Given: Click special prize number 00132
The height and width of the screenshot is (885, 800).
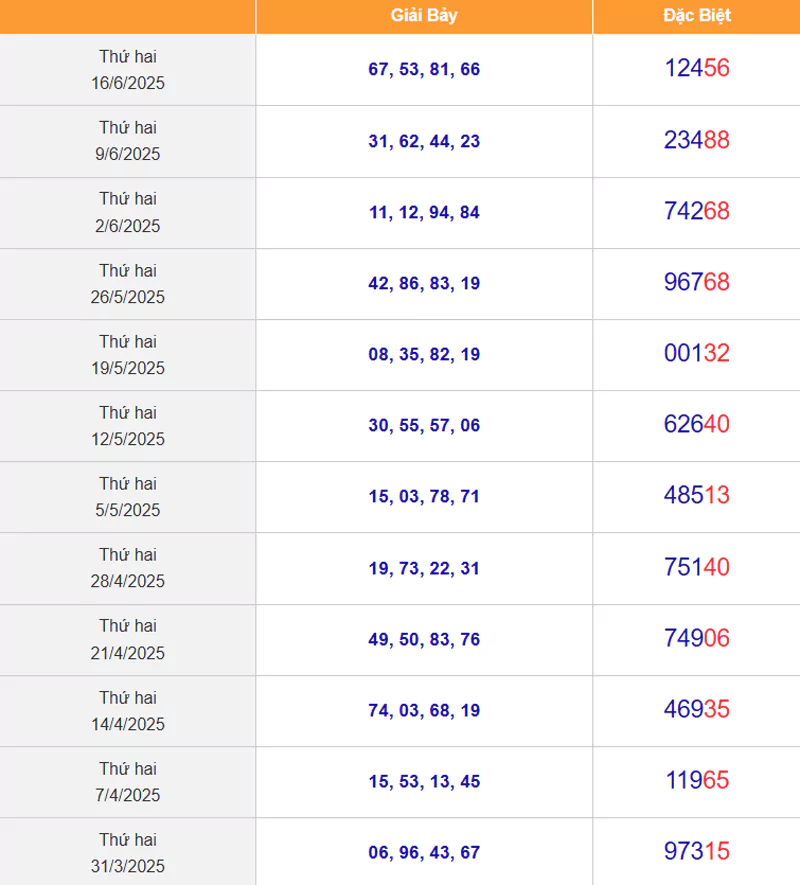Looking at the screenshot, I should [x=697, y=353].
